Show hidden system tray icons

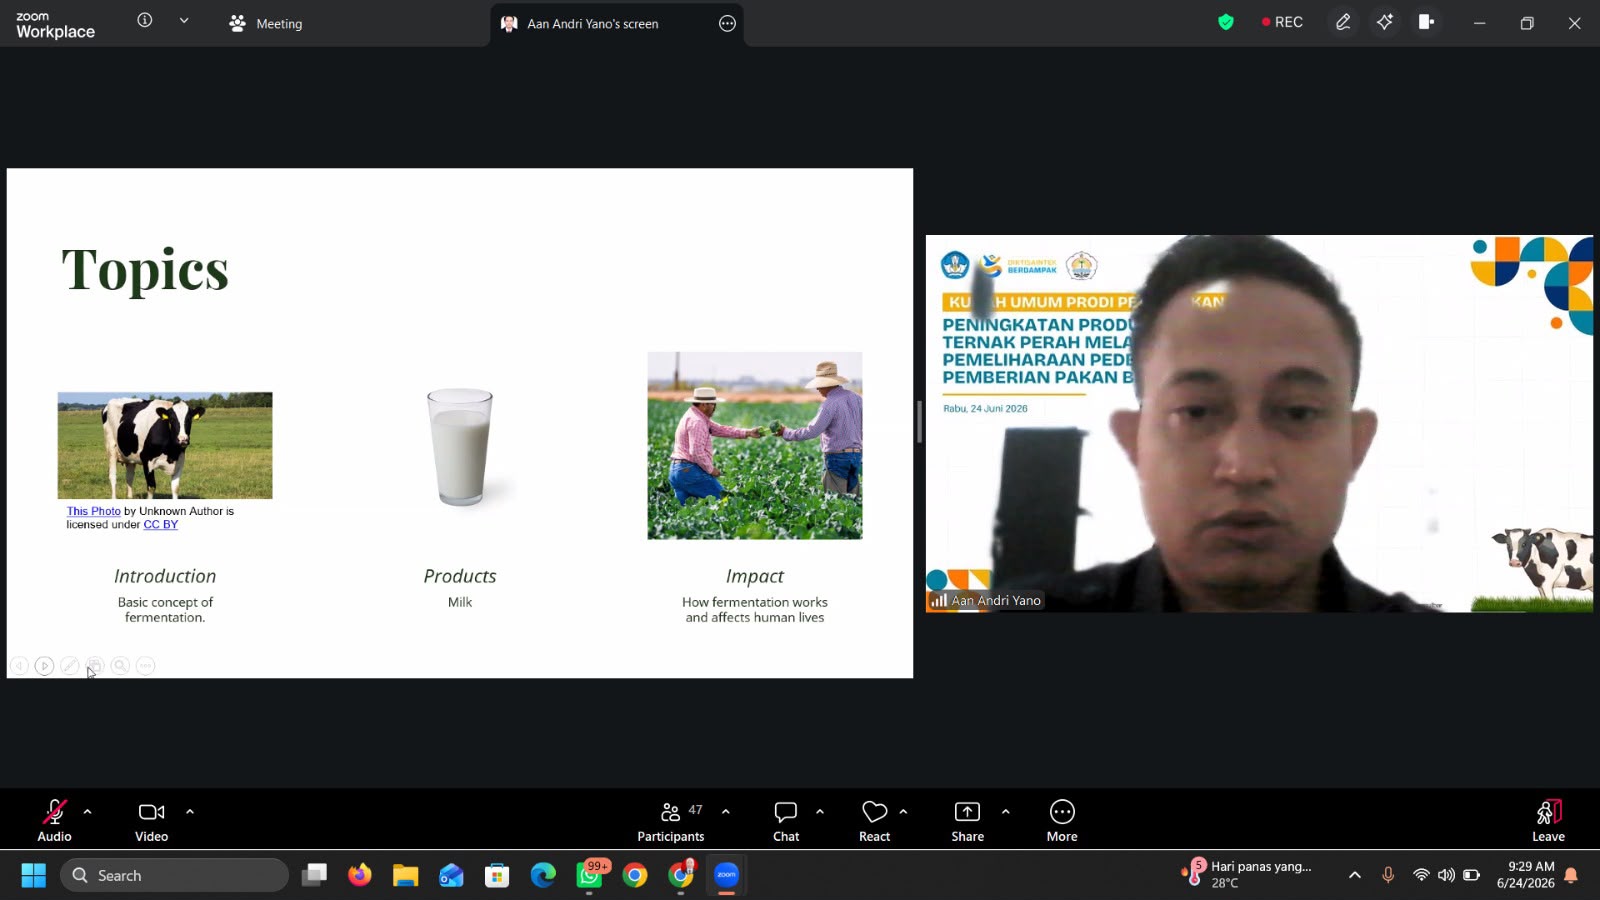point(1355,875)
